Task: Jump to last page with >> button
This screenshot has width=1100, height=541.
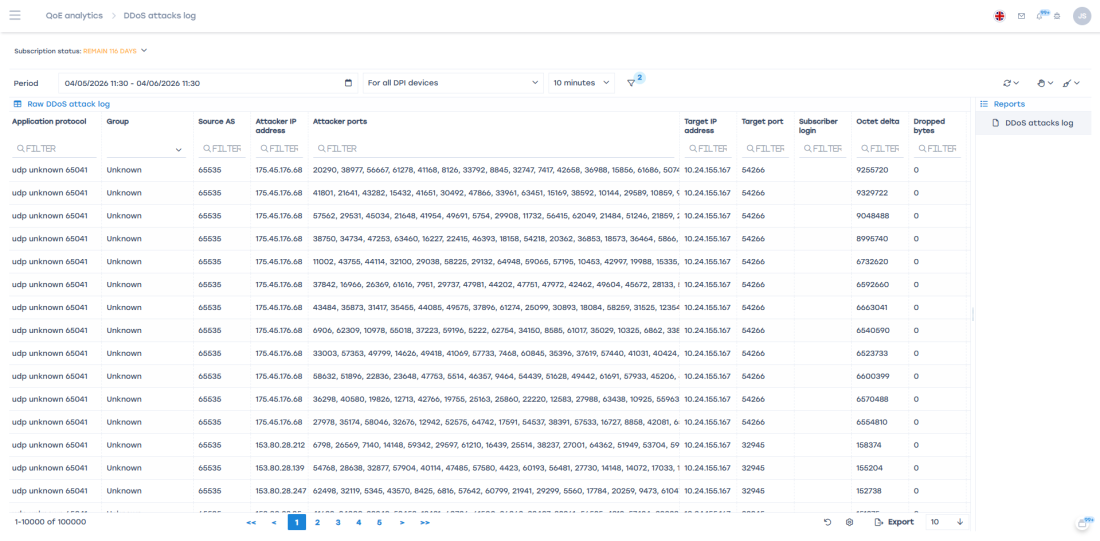Action: 424,523
